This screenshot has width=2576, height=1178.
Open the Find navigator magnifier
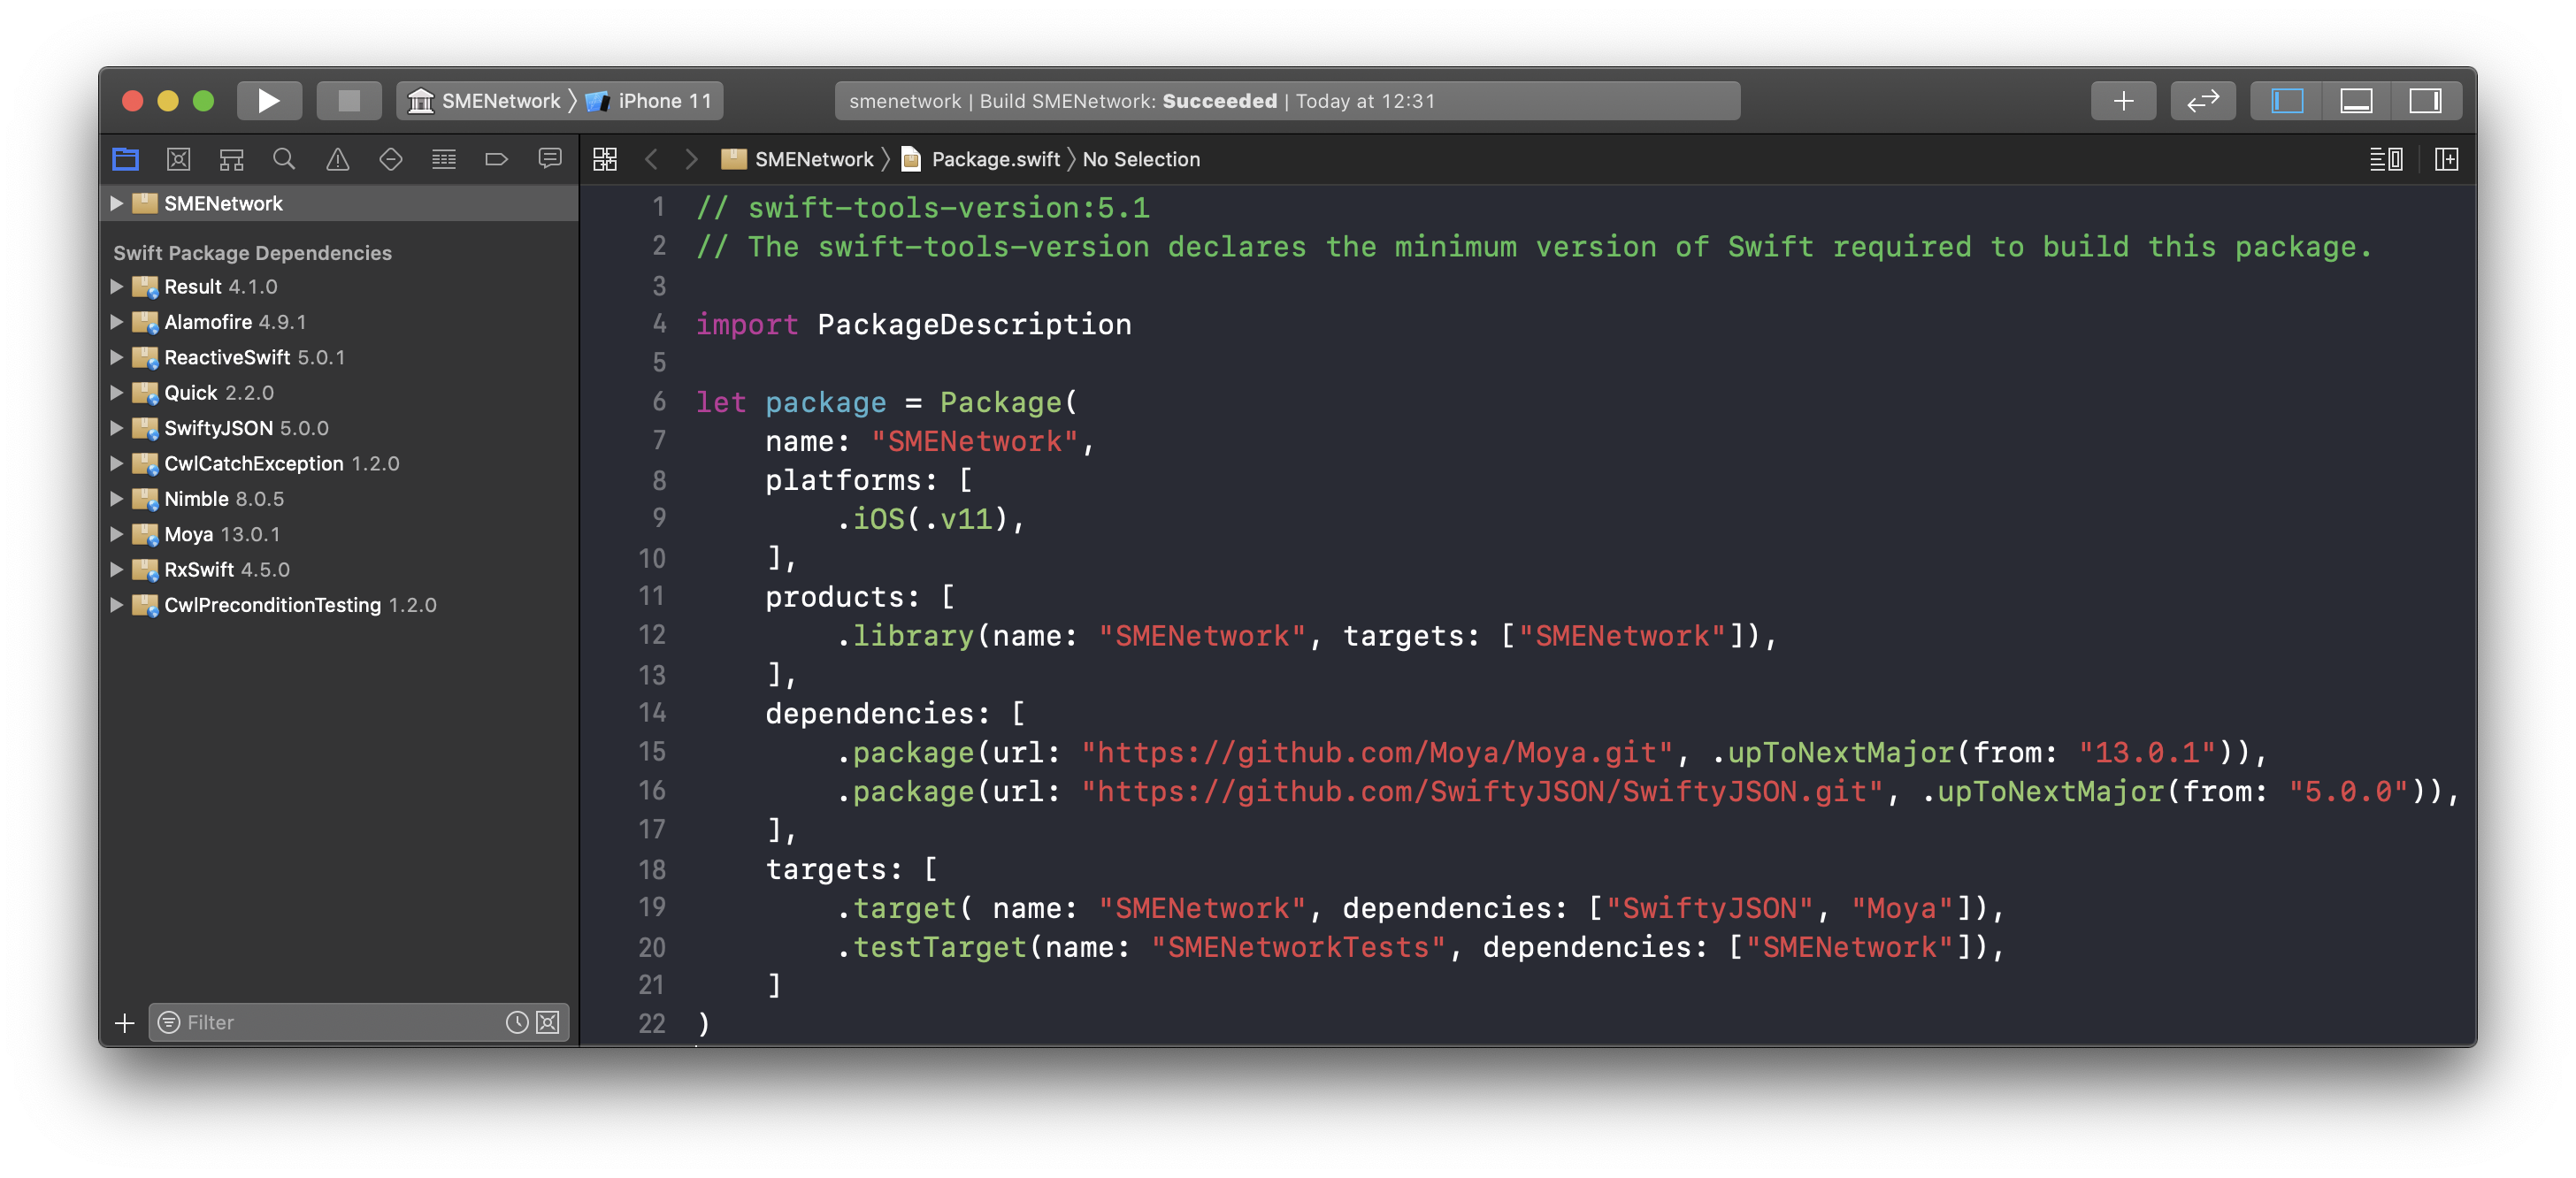tap(284, 159)
